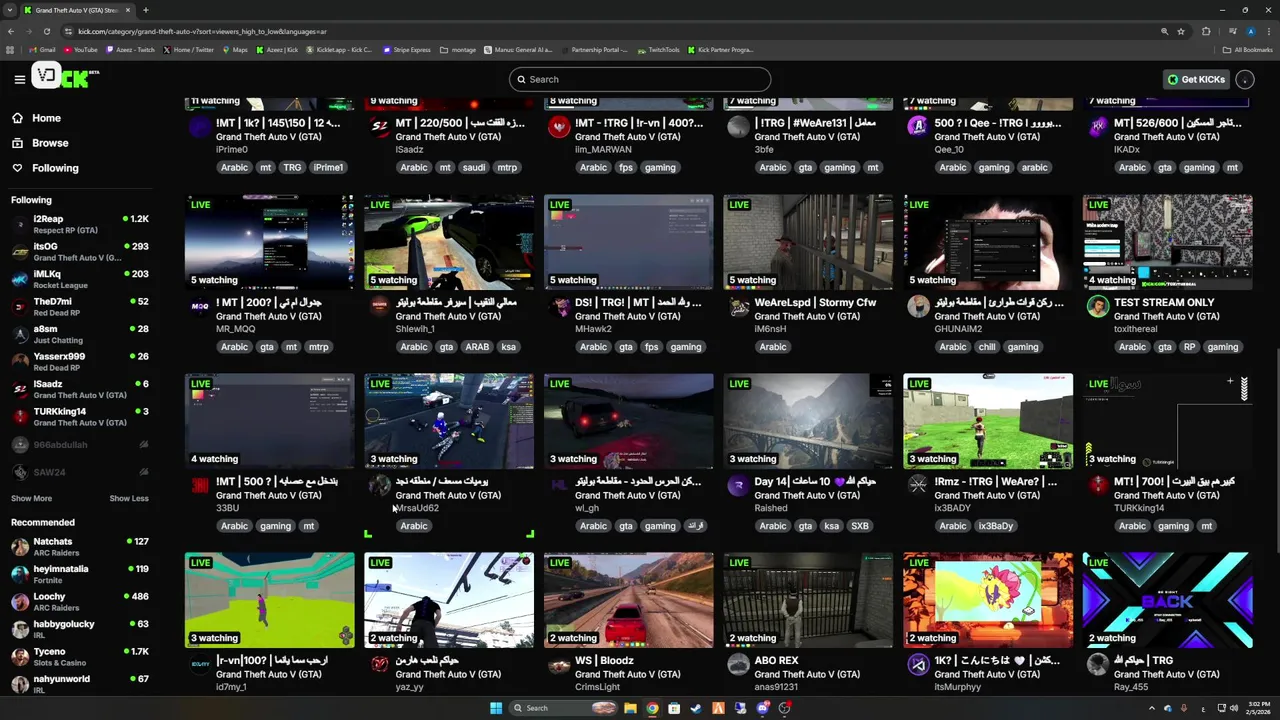Click a8sm channel avatar in sidebar

tap(20, 334)
